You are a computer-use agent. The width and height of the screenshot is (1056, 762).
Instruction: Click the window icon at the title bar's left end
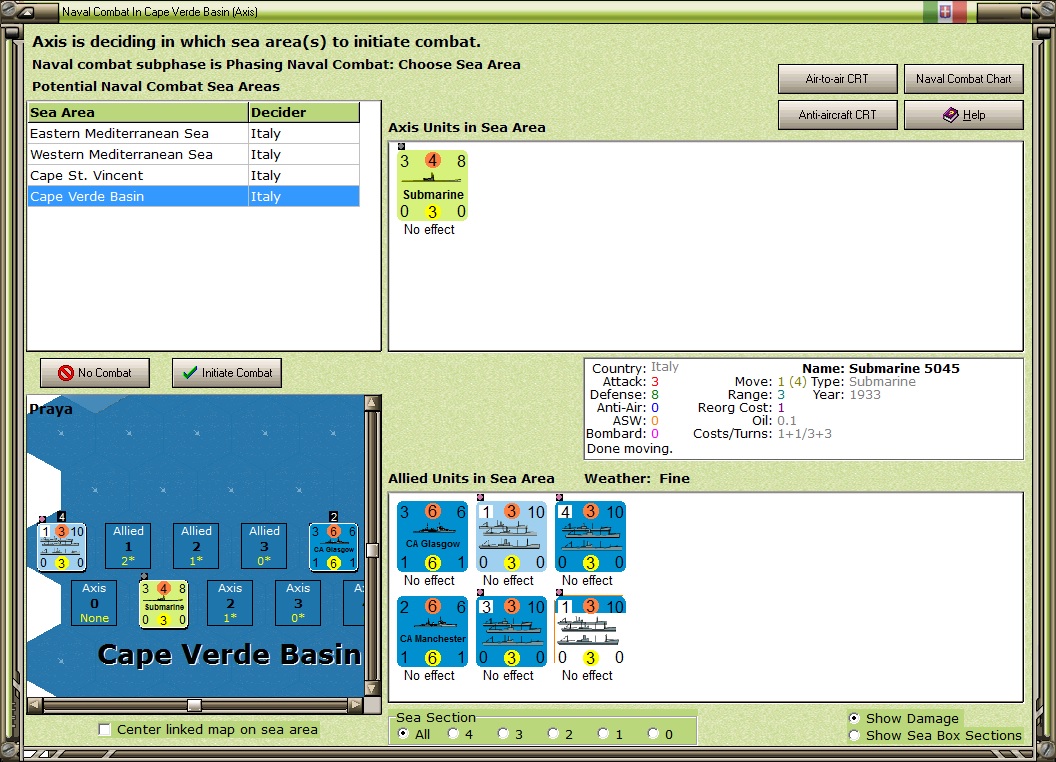click(x=26, y=11)
